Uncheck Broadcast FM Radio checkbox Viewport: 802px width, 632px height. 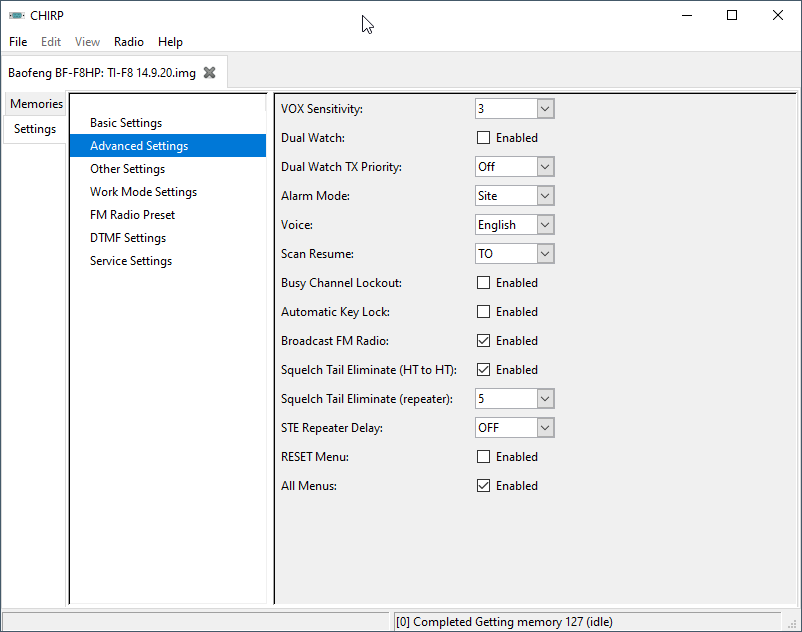[x=483, y=341]
